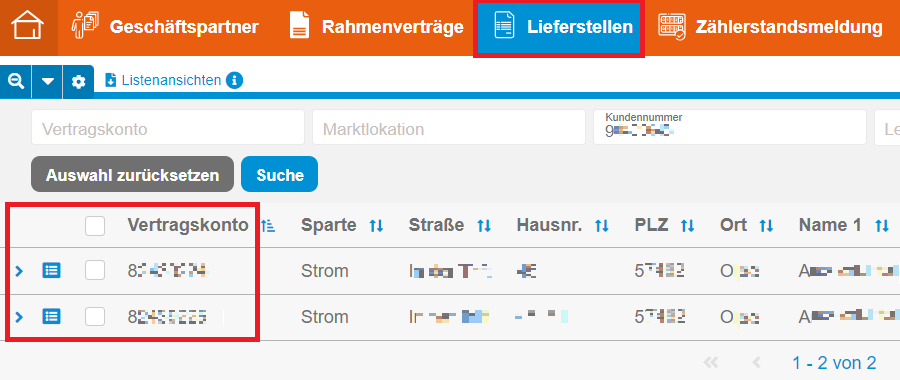
Task: Open the settings gear icon
Action: [x=78, y=82]
